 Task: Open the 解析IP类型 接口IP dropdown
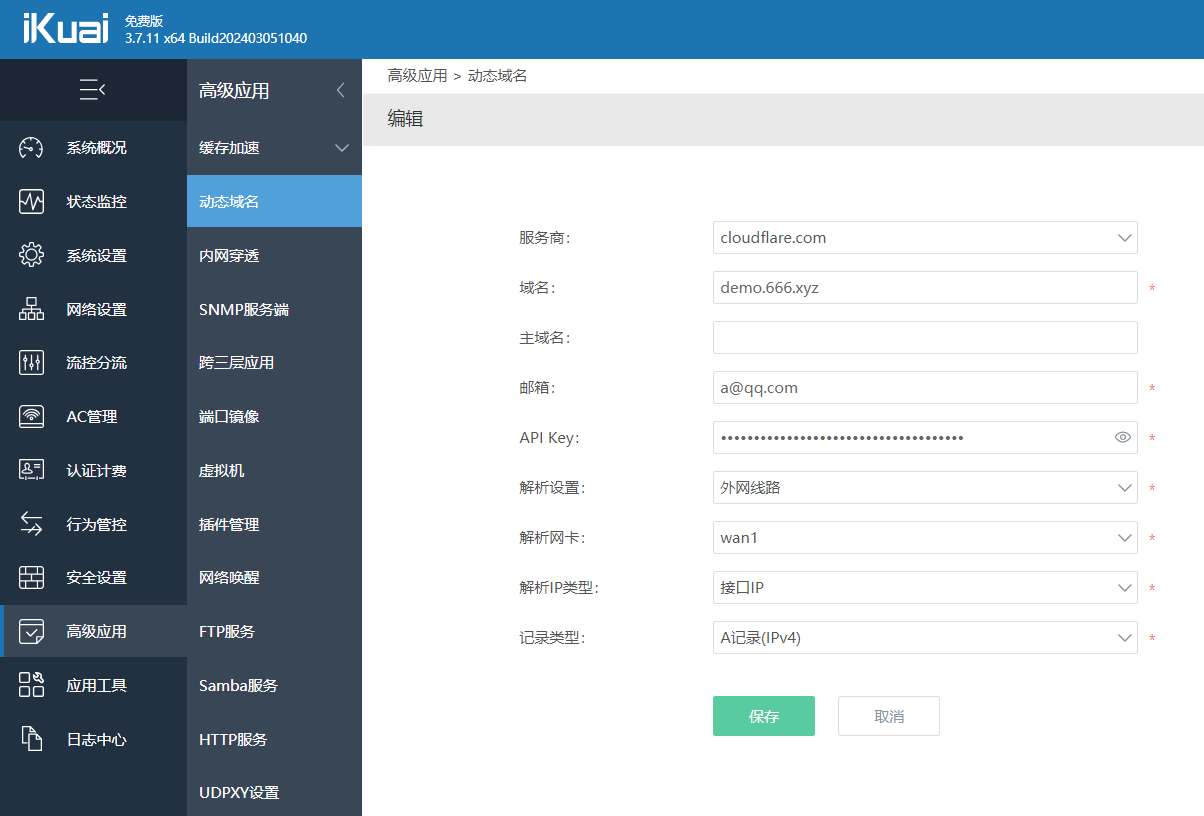pyautogui.click(x=925, y=587)
